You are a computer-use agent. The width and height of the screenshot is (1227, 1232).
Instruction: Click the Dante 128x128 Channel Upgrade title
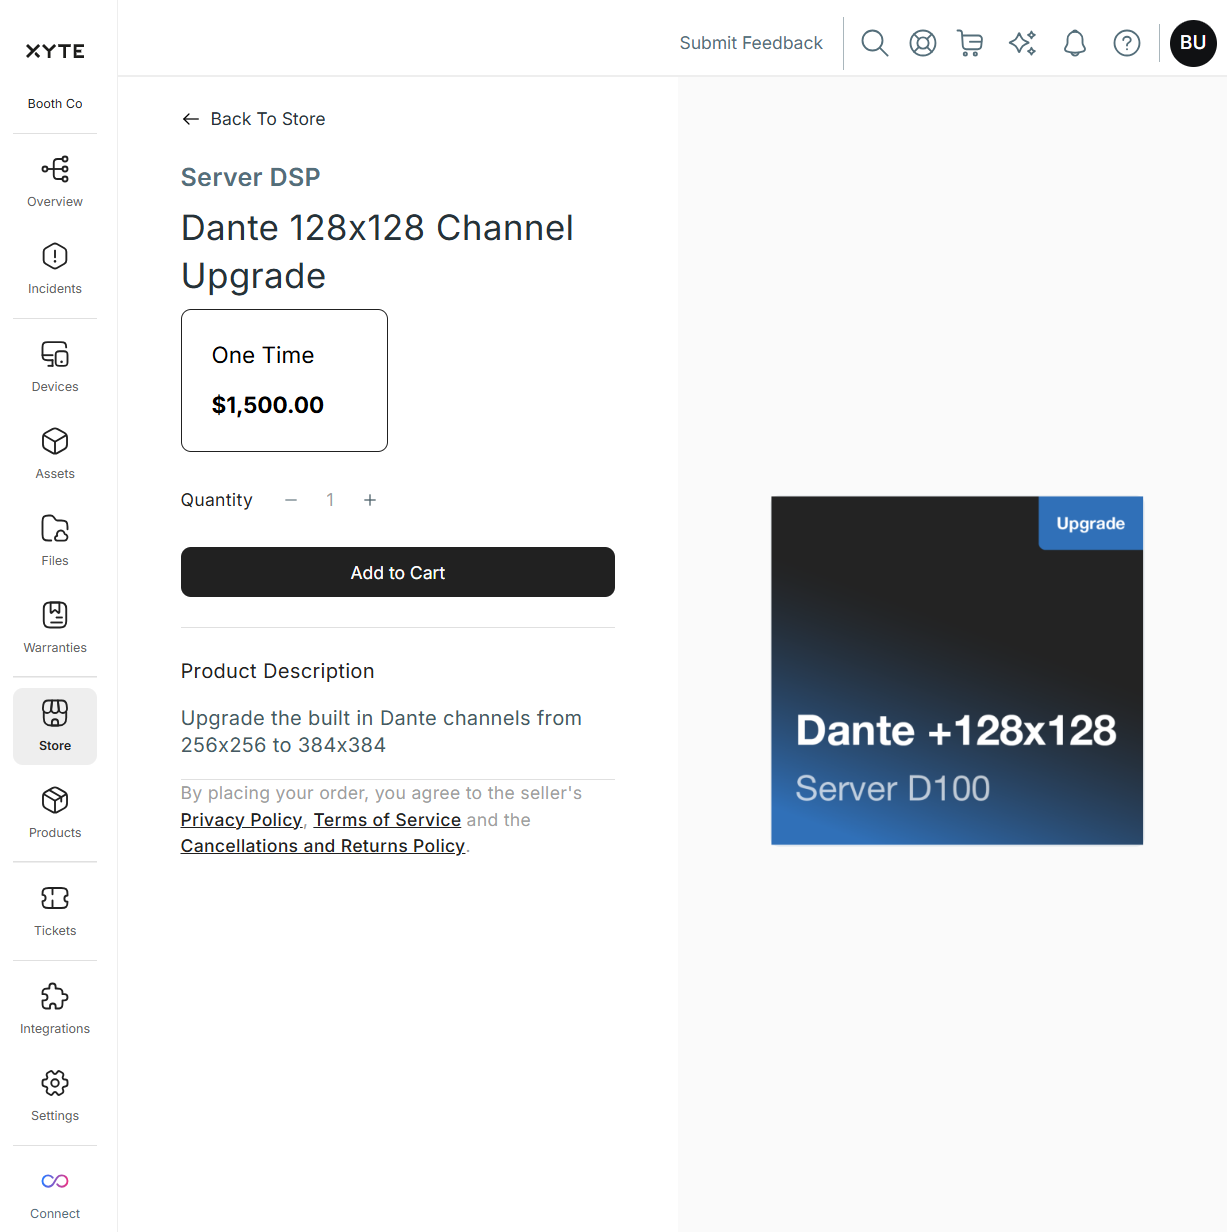tap(378, 252)
